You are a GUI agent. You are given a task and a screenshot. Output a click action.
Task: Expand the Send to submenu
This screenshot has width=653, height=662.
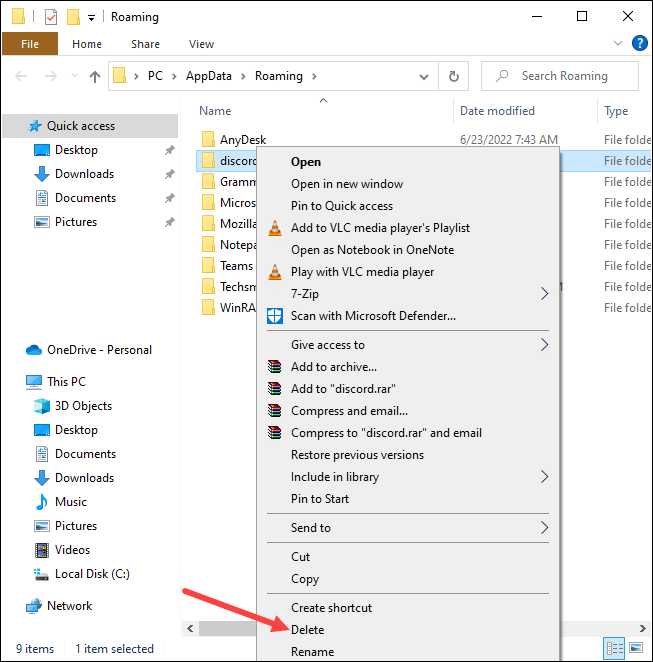[408, 528]
